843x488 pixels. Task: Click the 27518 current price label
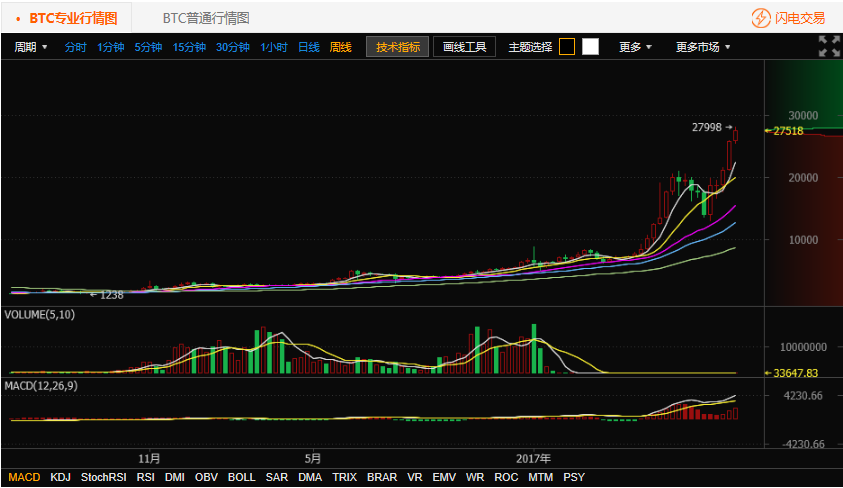[x=789, y=131]
